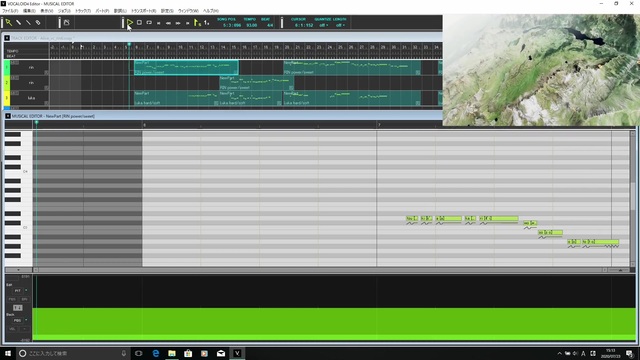640x360 pixels.
Task: Open the QUANTIZE dropdown
Action: [323, 25]
